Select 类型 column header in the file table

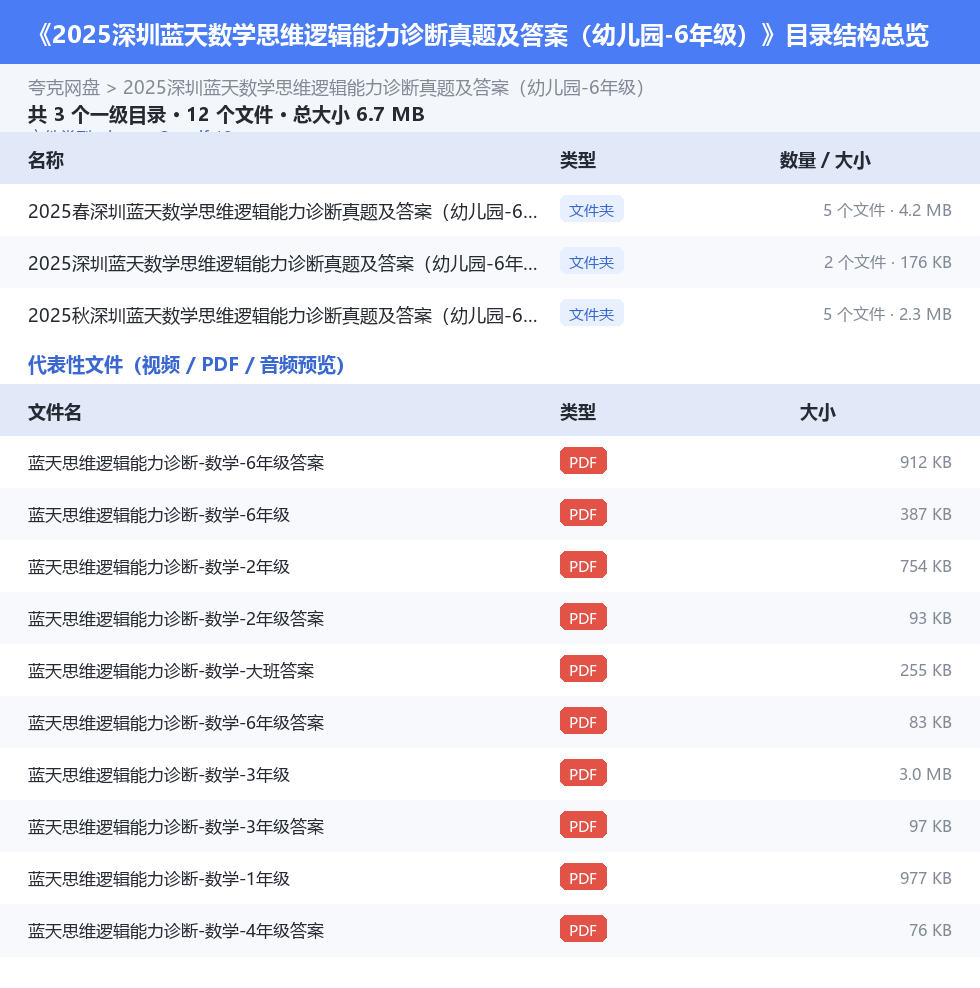pos(578,412)
